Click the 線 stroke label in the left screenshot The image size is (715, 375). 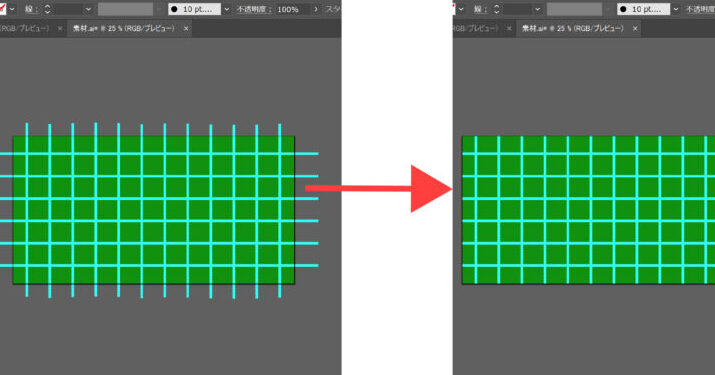(x=30, y=9)
